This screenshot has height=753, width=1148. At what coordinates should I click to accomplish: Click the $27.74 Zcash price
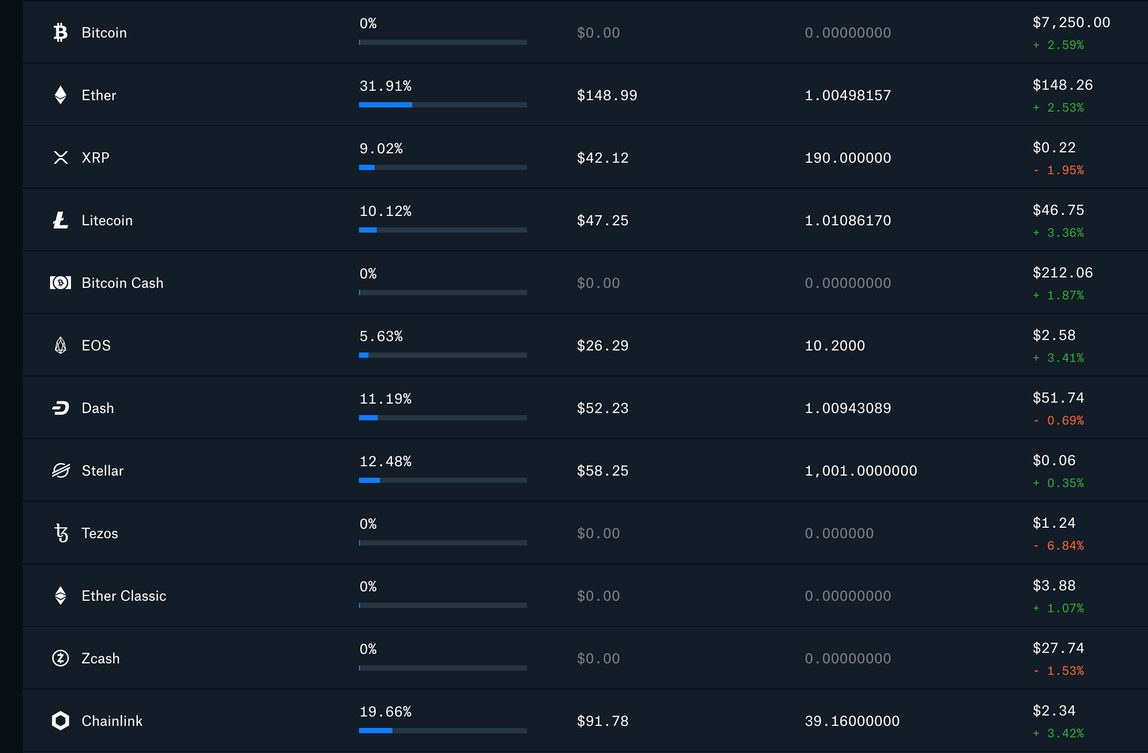click(1058, 648)
